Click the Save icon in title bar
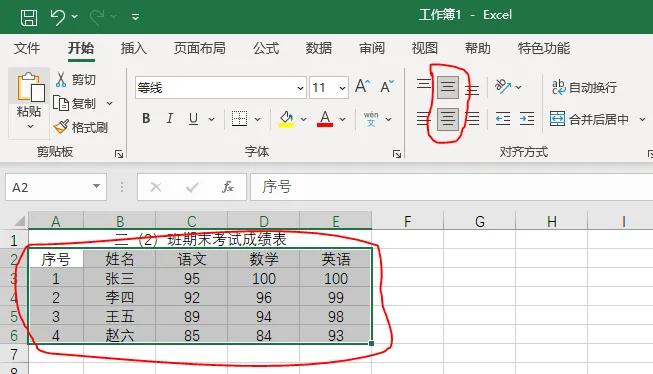This screenshot has height=374, width=653. click(29, 17)
